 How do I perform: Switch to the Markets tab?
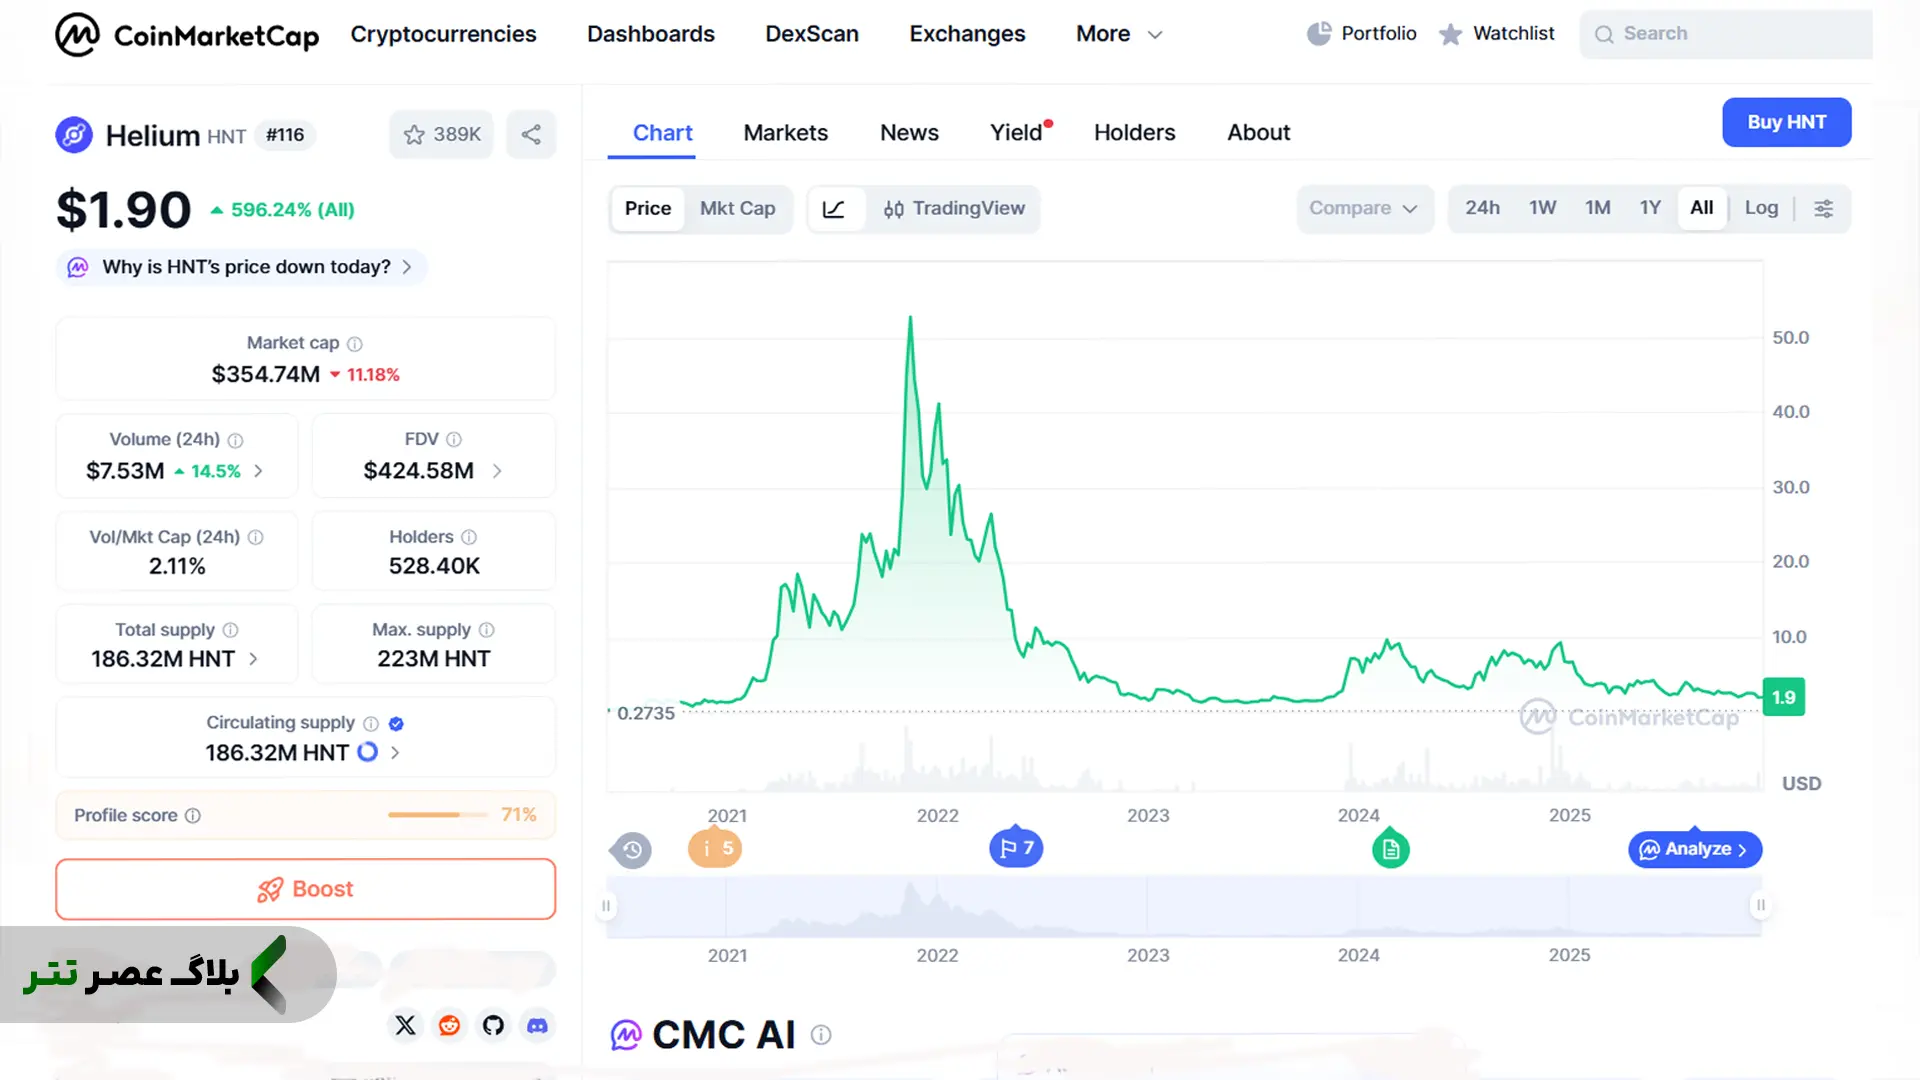point(785,132)
